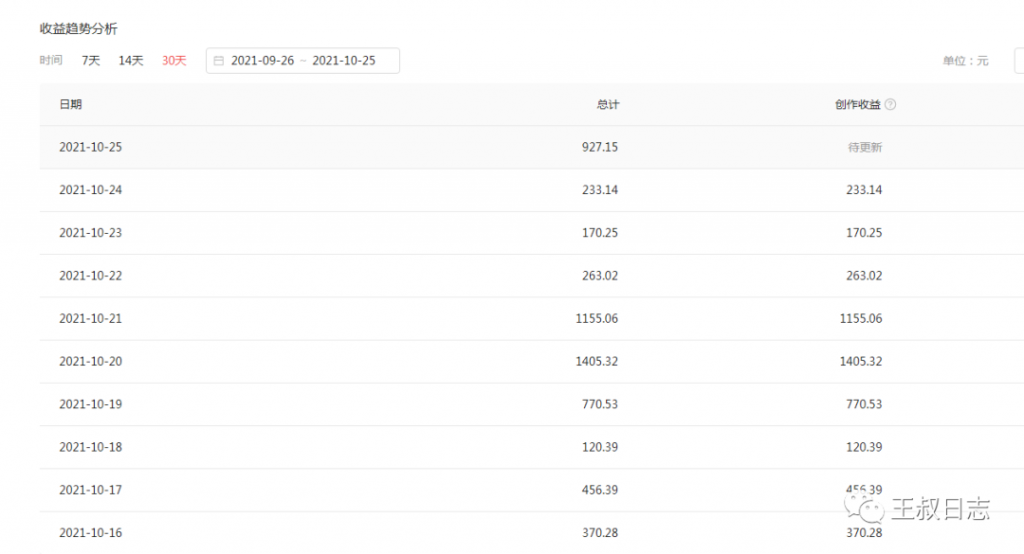
Task: Click the 770.53 value in 创作收益 column
Action: pos(864,404)
